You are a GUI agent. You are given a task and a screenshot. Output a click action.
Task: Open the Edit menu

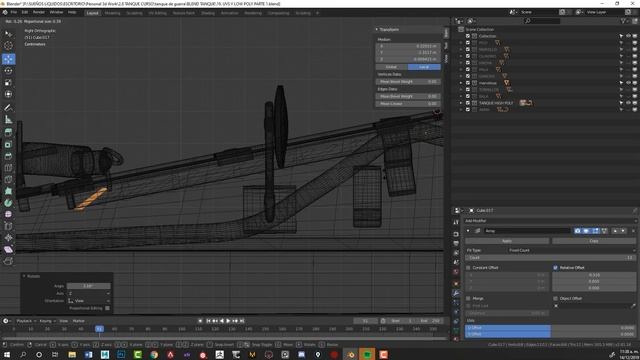(x=24, y=13)
